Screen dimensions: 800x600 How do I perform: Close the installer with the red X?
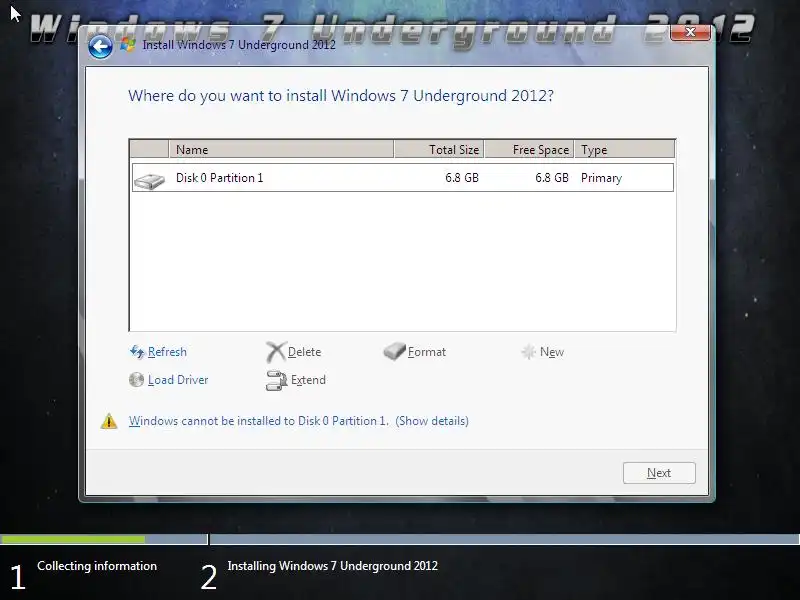click(690, 32)
